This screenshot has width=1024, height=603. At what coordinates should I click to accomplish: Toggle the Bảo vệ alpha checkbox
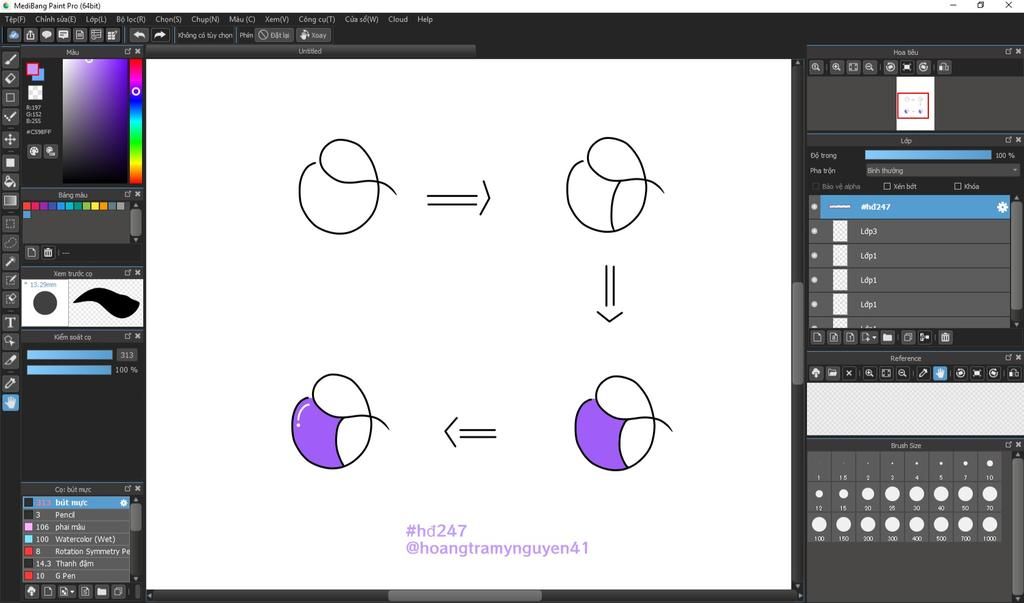point(815,187)
